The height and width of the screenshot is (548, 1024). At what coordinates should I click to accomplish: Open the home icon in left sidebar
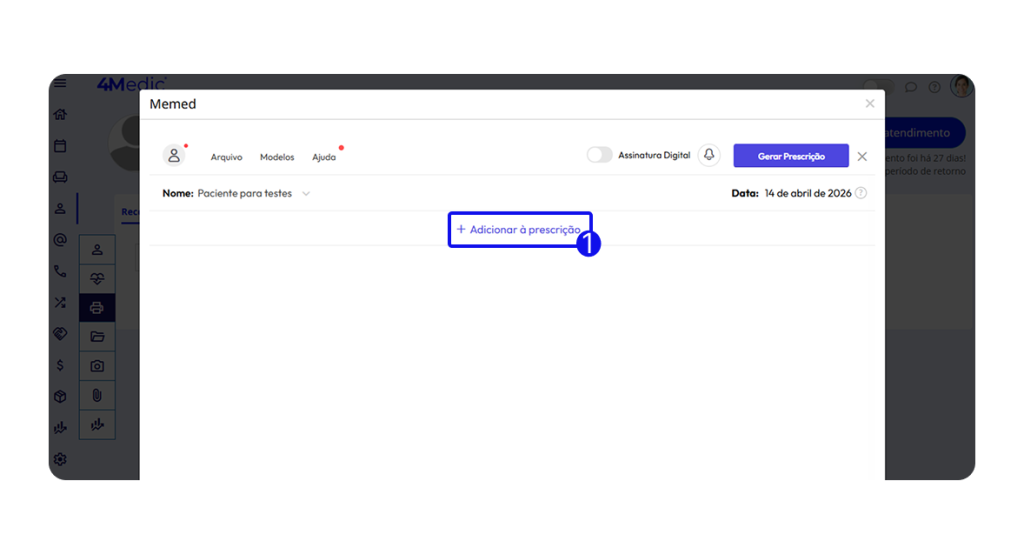click(60, 115)
